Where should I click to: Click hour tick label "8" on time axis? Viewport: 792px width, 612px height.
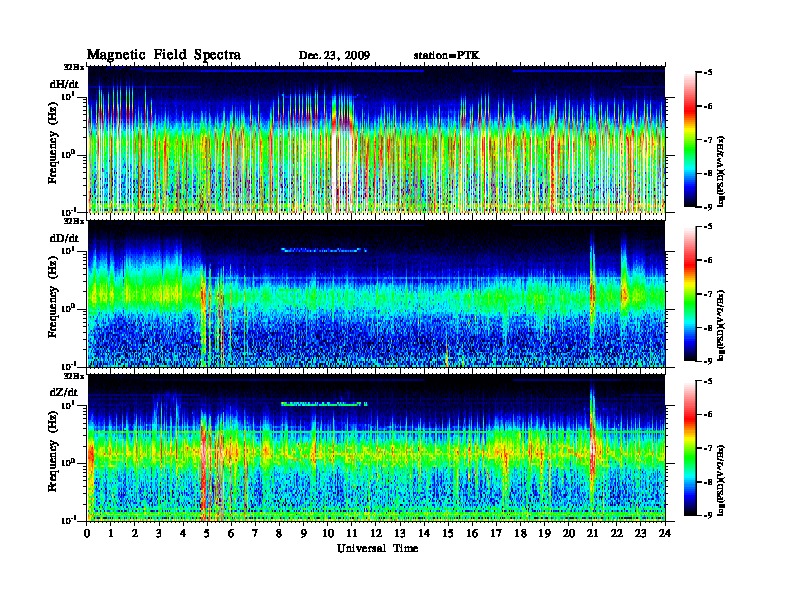pos(279,534)
